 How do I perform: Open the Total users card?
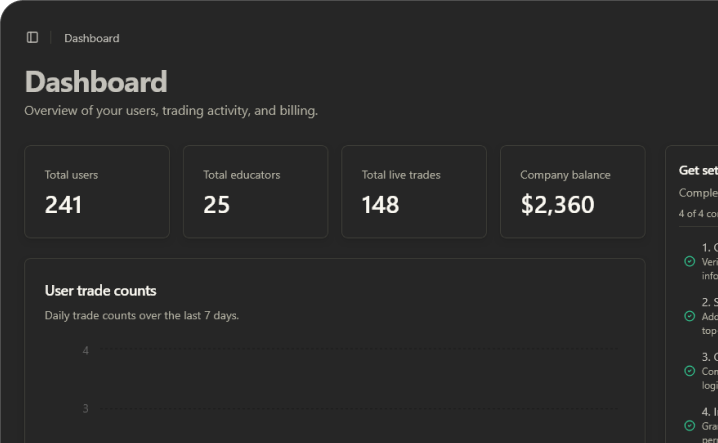[x=97, y=191]
